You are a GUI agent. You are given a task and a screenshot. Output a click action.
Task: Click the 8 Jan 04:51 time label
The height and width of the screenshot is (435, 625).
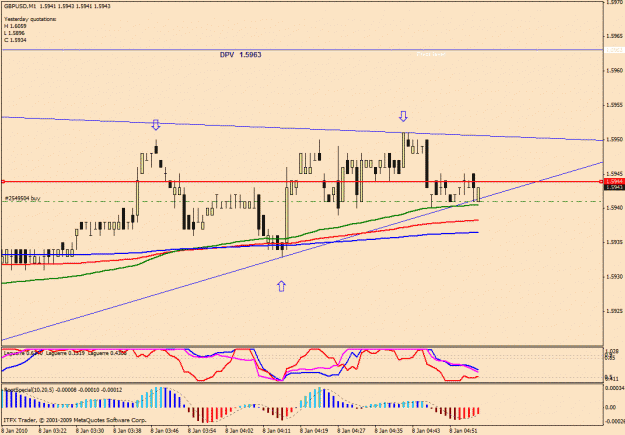pos(464,431)
